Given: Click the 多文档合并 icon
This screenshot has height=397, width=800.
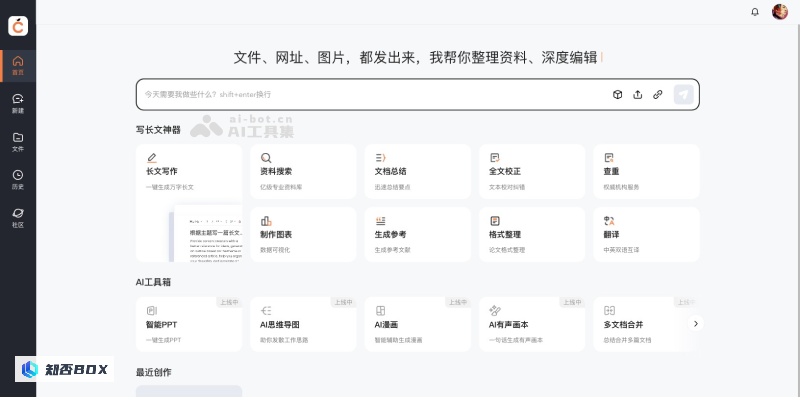Looking at the screenshot, I should tap(609, 311).
